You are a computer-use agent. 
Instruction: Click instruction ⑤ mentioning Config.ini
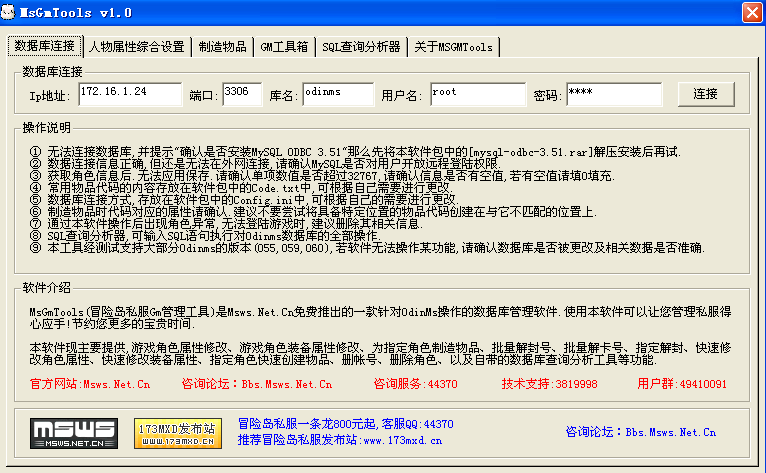[244, 200]
